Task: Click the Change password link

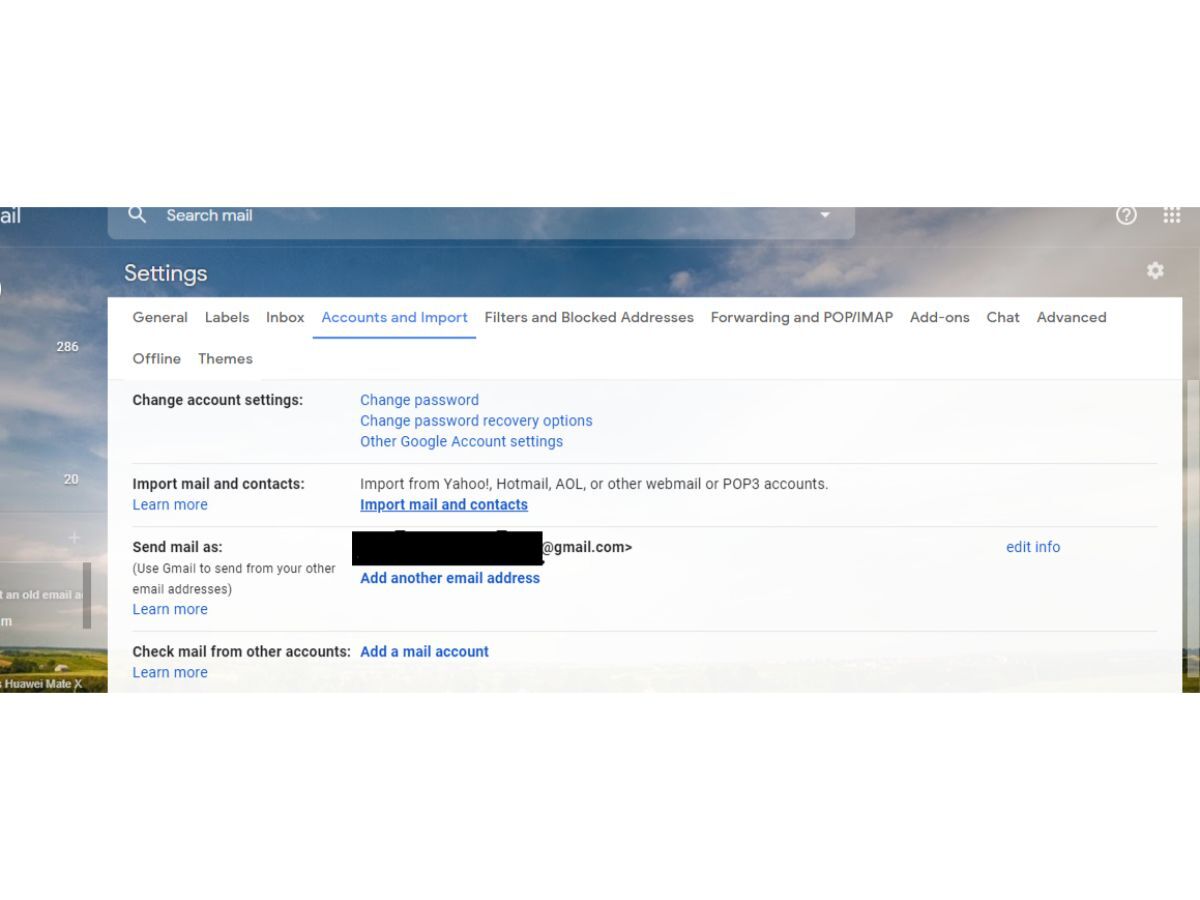Action: click(x=419, y=400)
